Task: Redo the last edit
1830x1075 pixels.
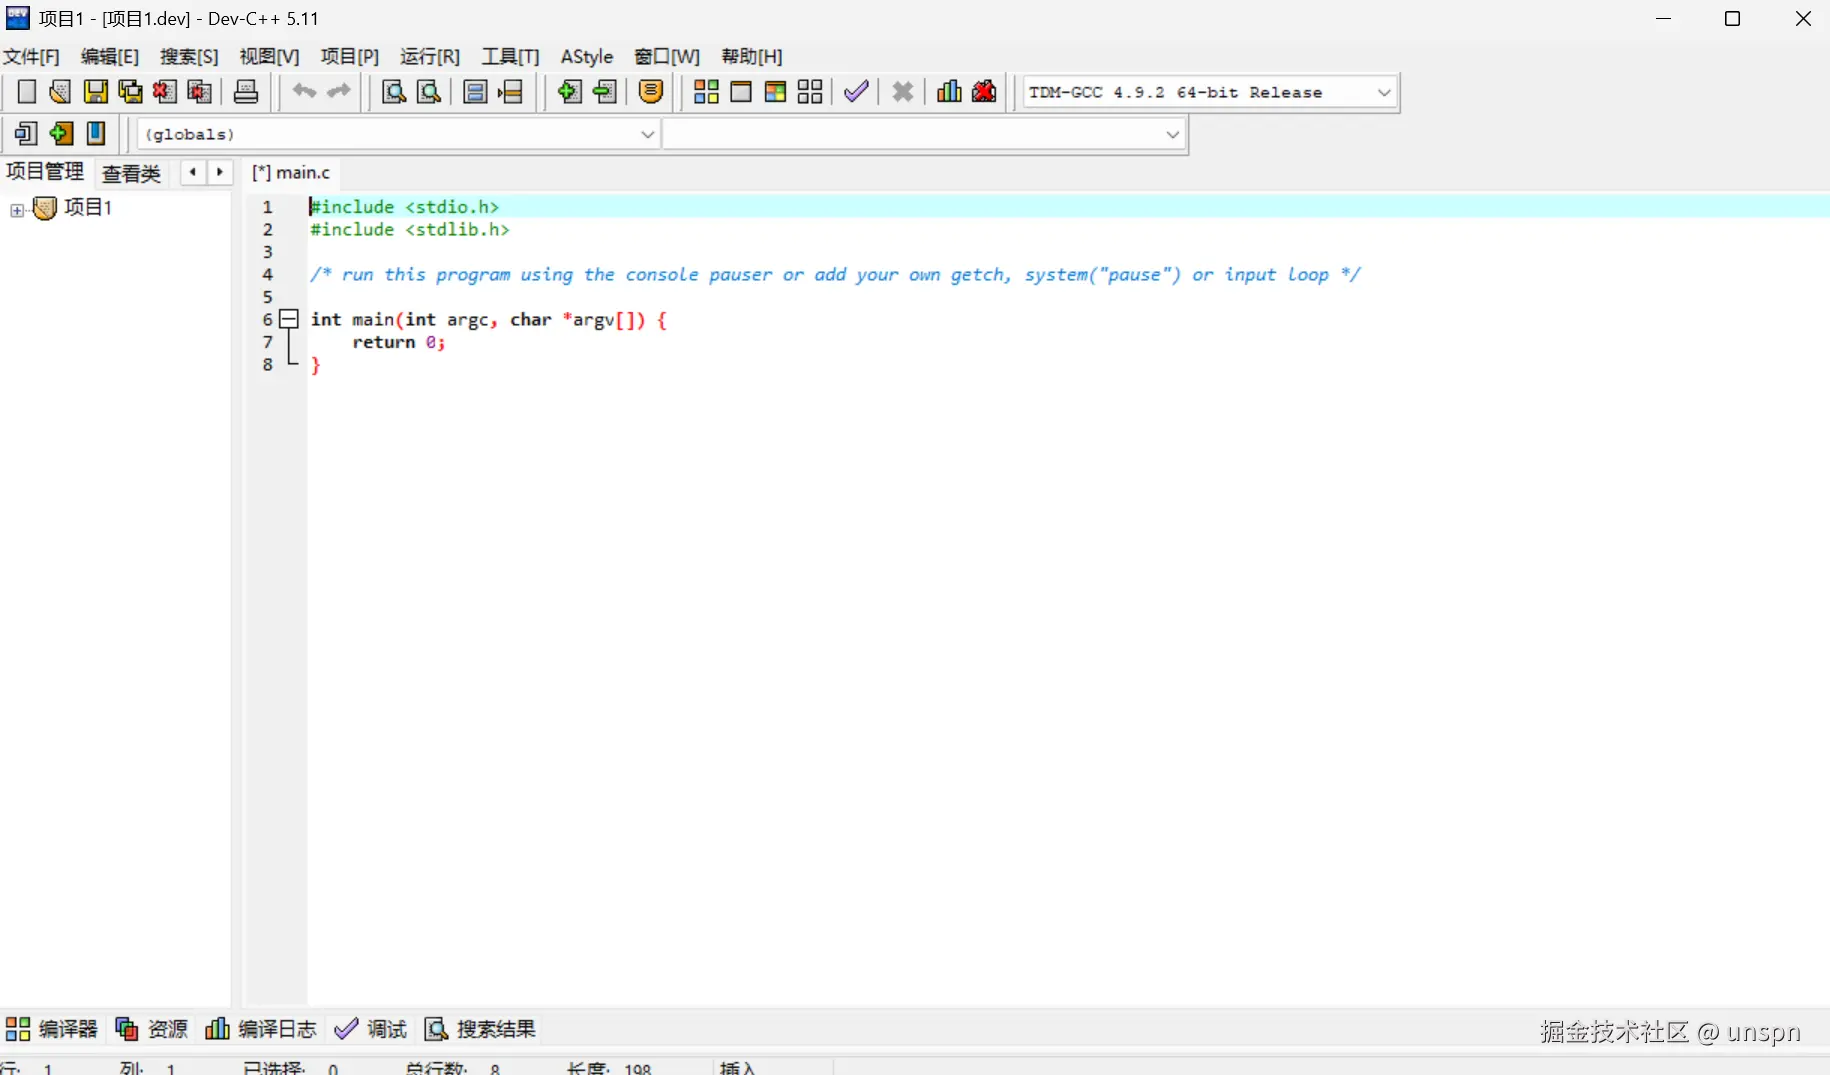Action: 338,91
